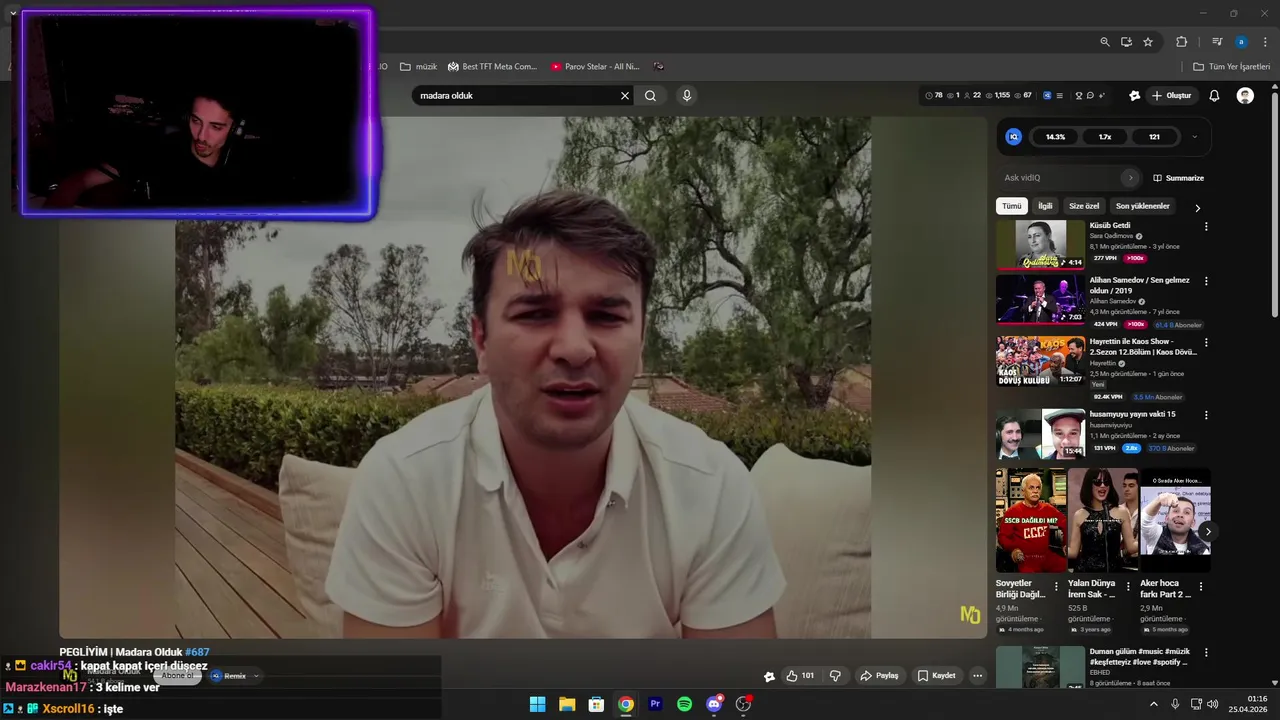This screenshot has width=1280, height=720.
Task: Open Spotify from the Windows taskbar
Action: coord(684,704)
